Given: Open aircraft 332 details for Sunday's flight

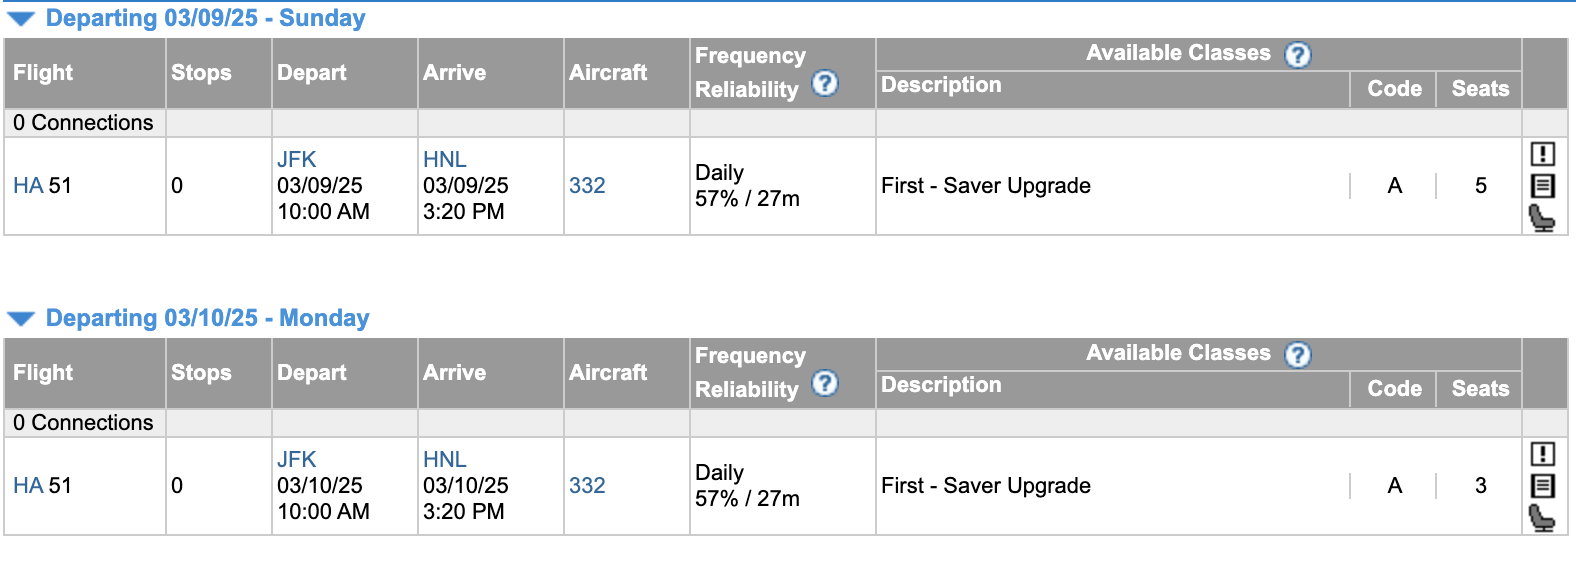Looking at the screenshot, I should [x=587, y=186].
